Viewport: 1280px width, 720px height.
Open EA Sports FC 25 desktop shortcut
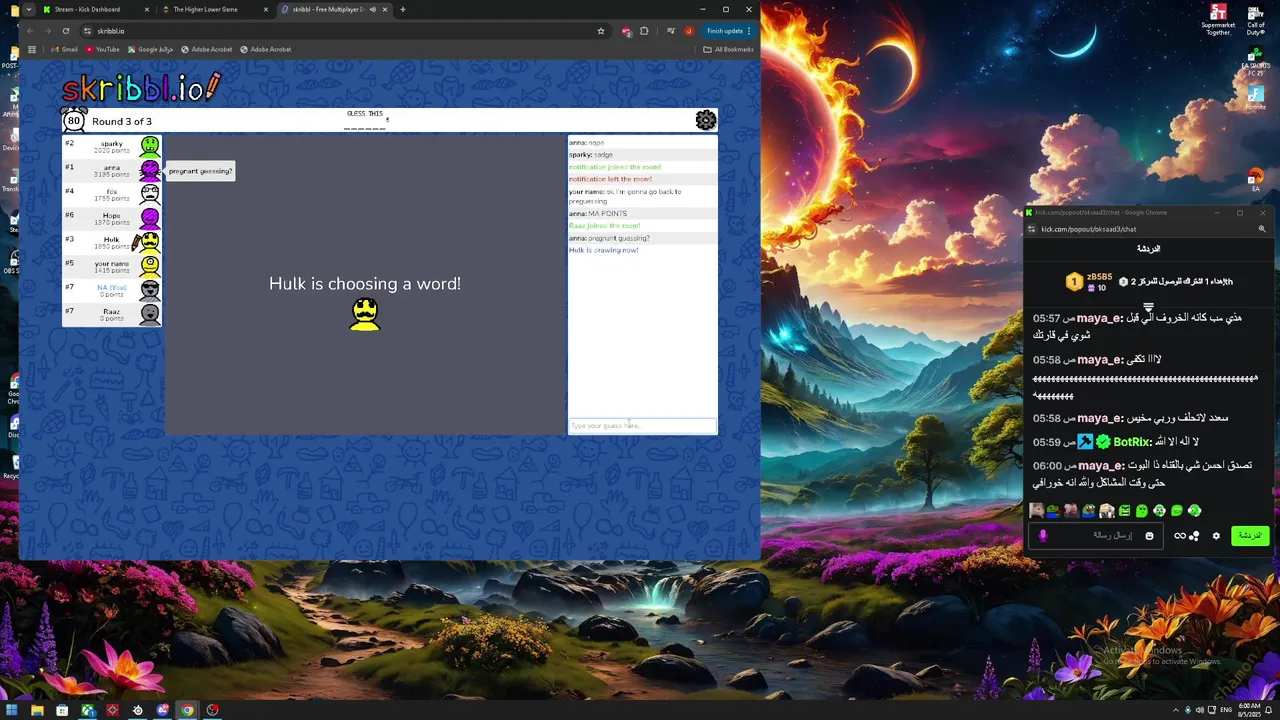click(x=1255, y=60)
